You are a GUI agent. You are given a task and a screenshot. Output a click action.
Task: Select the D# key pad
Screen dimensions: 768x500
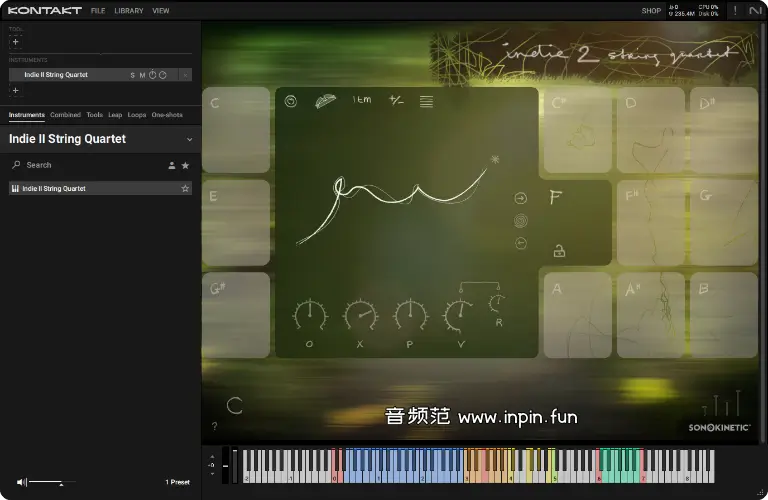point(724,130)
